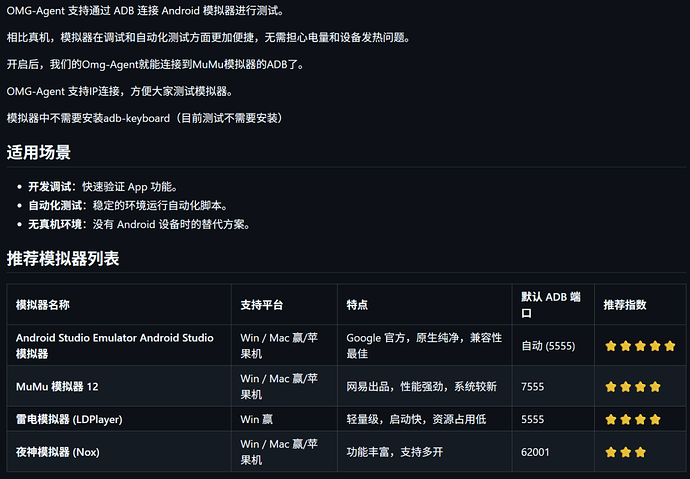This screenshot has height=479, width=690.
Task: Click the 推荐指数 column header
Action: point(625,304)
